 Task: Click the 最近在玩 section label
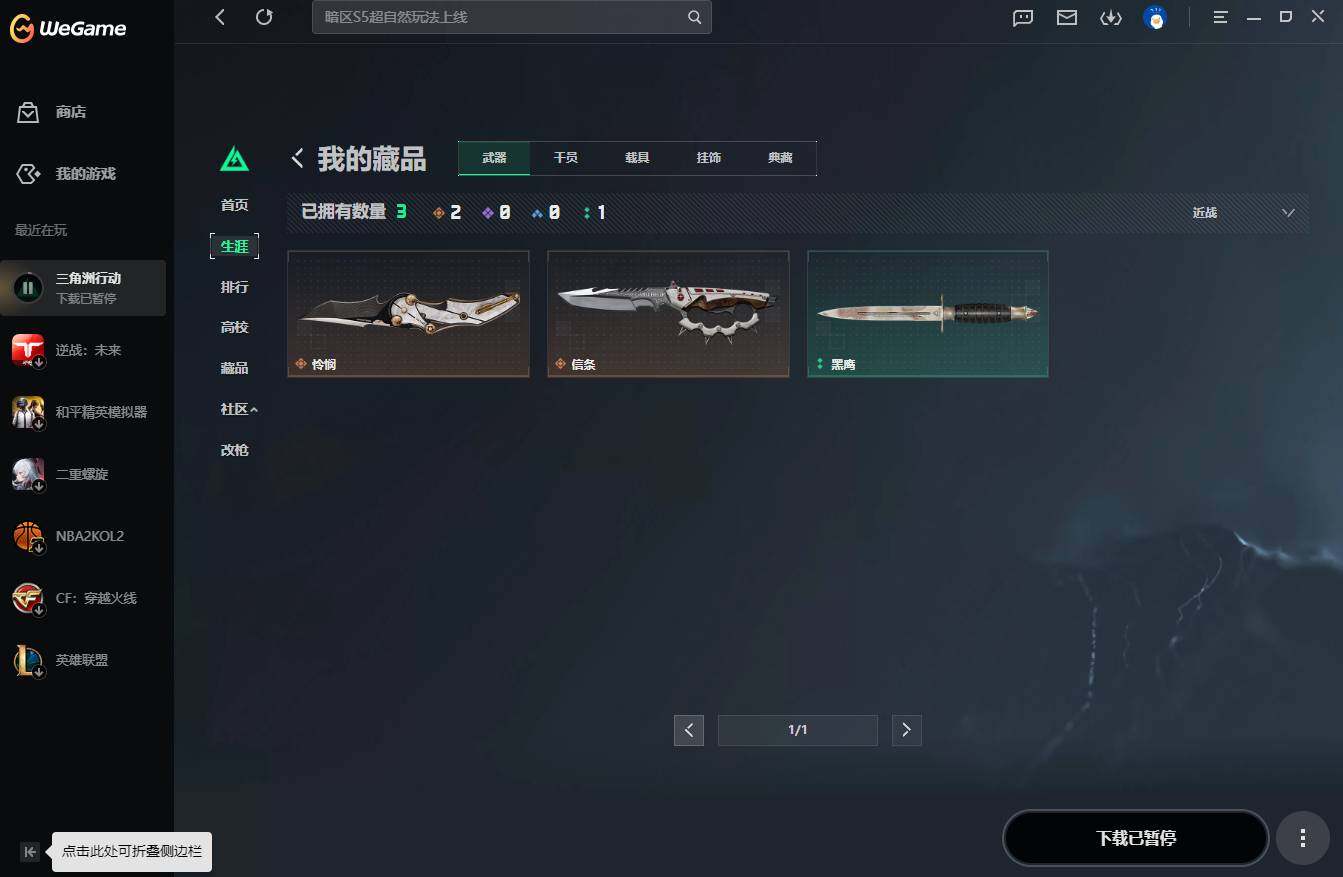[41, 230]
